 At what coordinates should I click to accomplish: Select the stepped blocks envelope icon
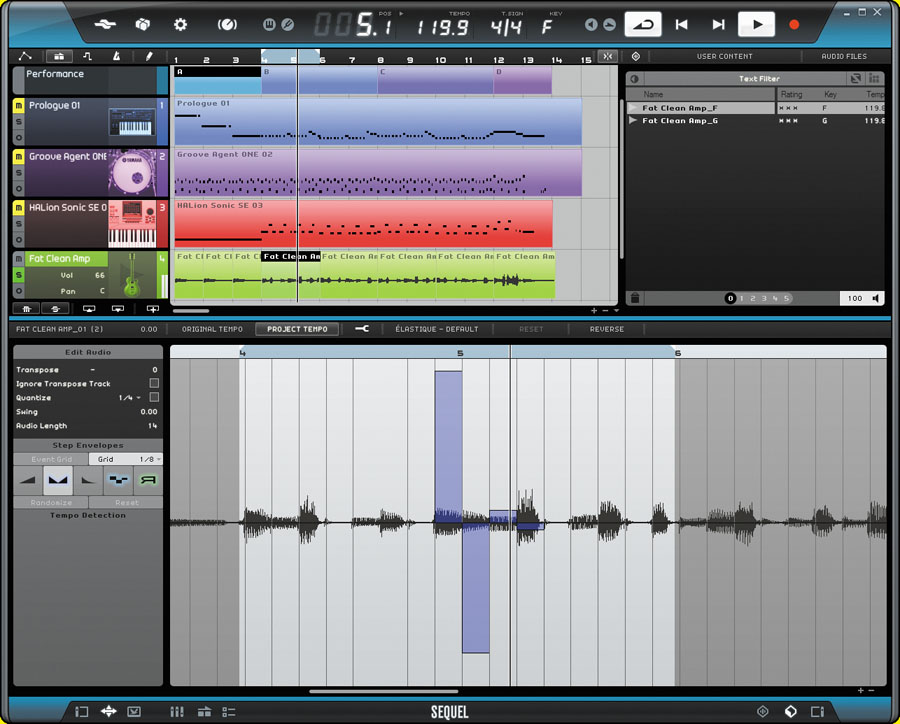coord(118,480)
